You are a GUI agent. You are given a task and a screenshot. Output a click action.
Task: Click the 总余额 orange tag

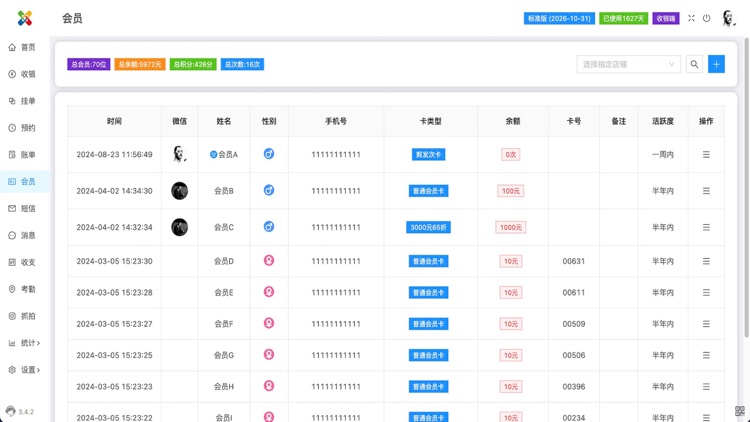[x=140, y=64]
